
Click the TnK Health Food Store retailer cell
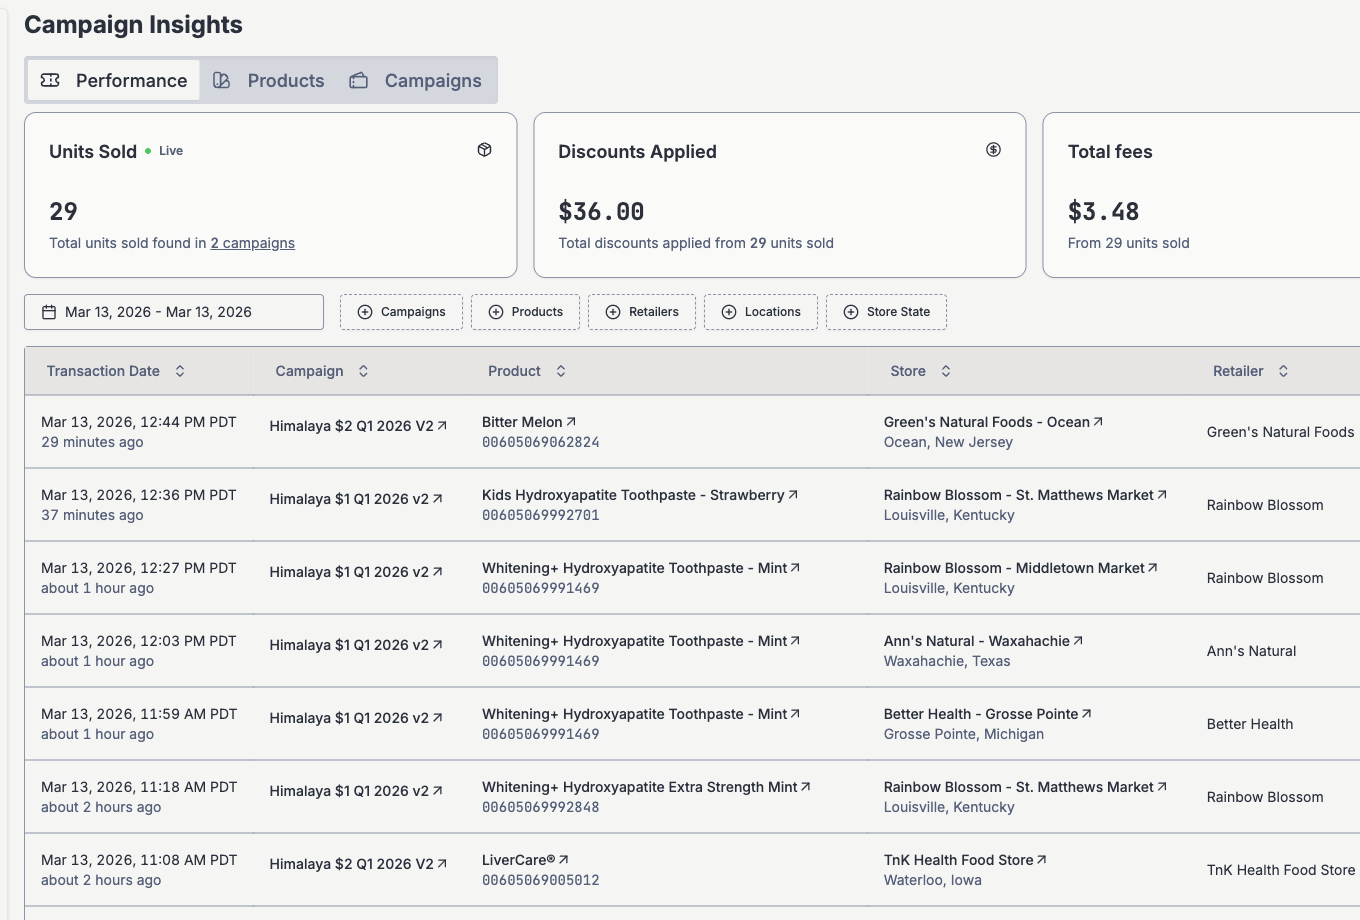click(1281, 870)
